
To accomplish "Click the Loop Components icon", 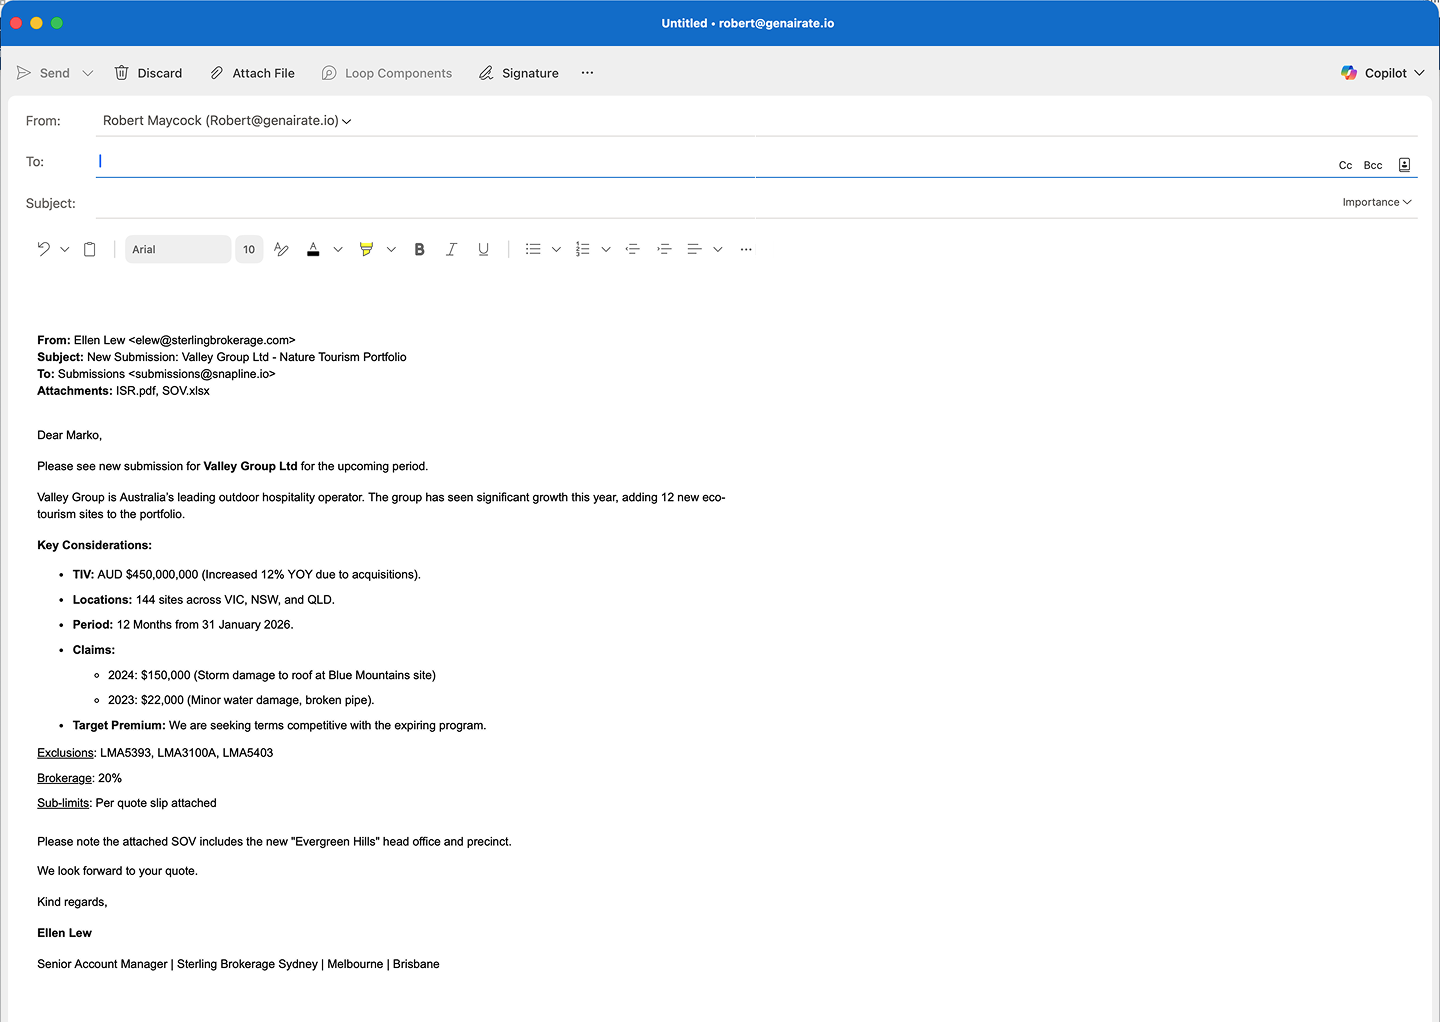I will click(329, 73).
